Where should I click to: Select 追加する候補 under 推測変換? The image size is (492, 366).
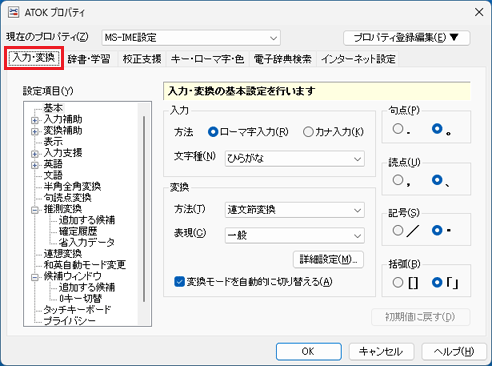click(87, 220)
